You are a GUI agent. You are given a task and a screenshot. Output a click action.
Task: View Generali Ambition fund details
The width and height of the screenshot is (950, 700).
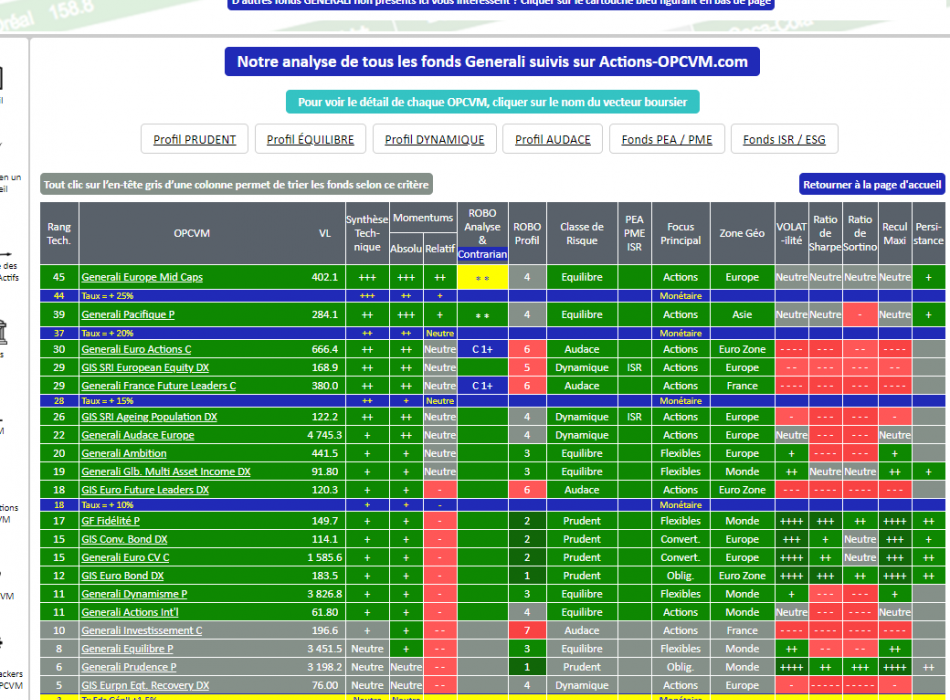124,453
